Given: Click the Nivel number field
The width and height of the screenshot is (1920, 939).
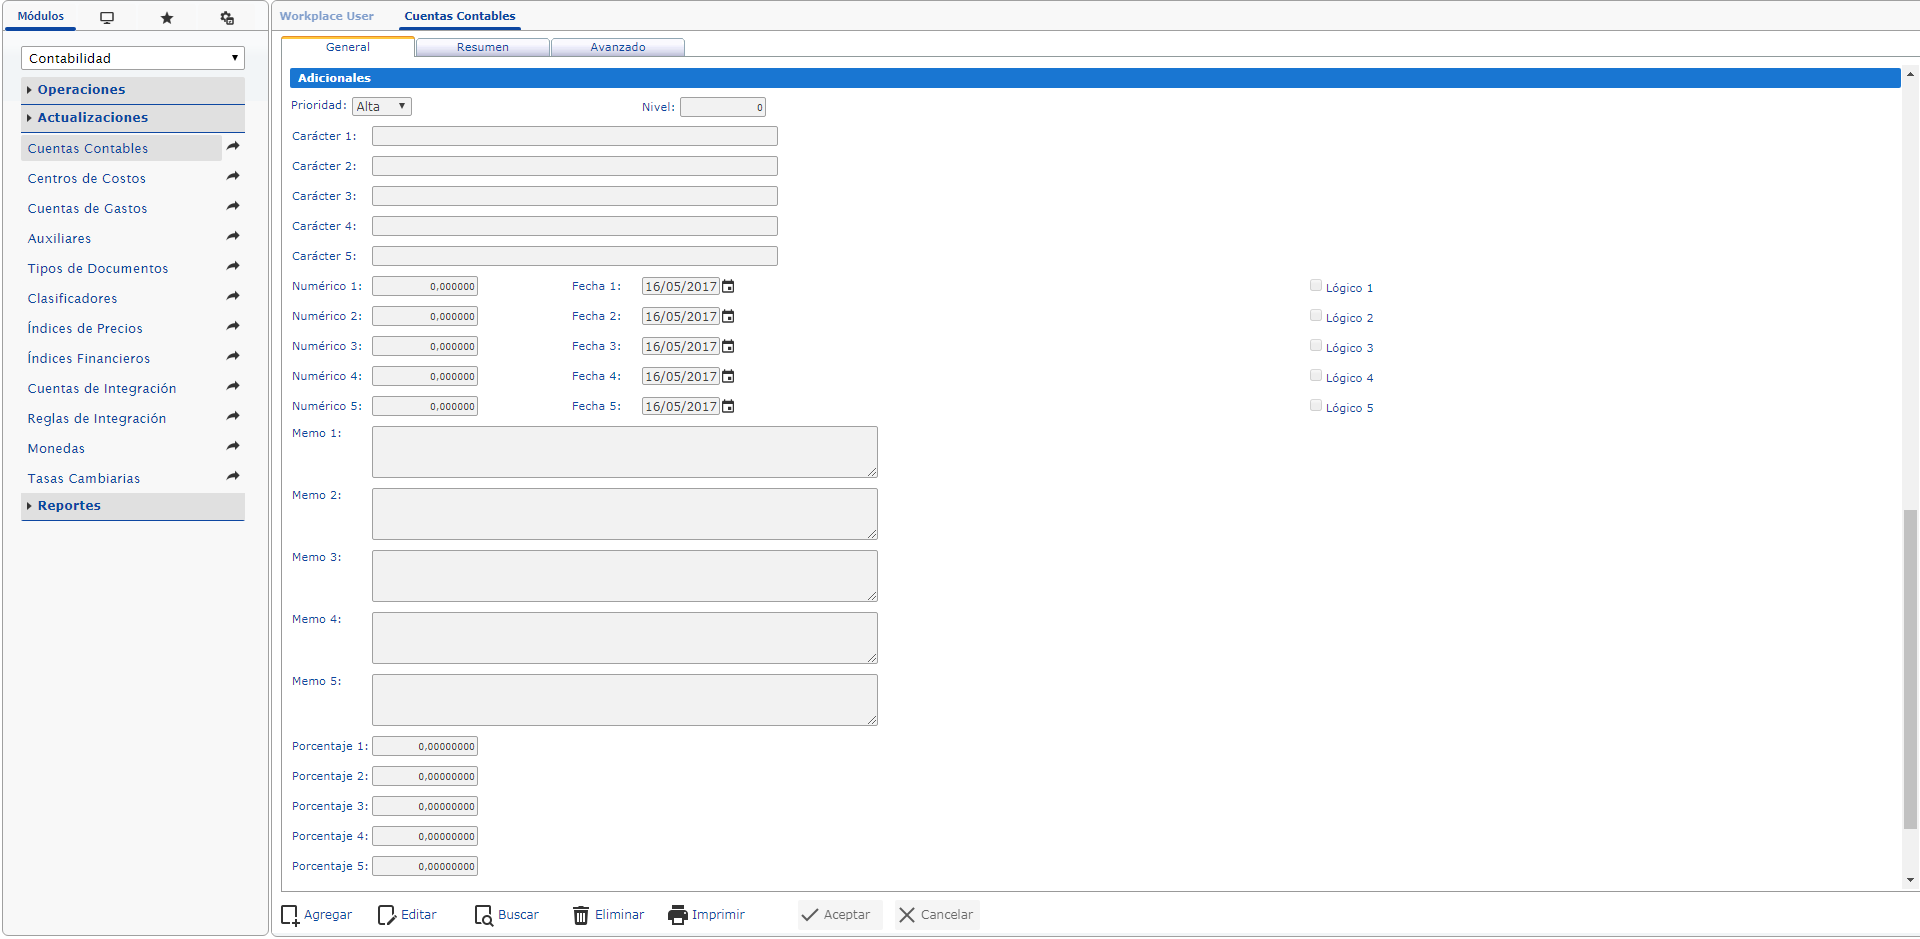Looking at the screenshot, I should pos(723,107).
